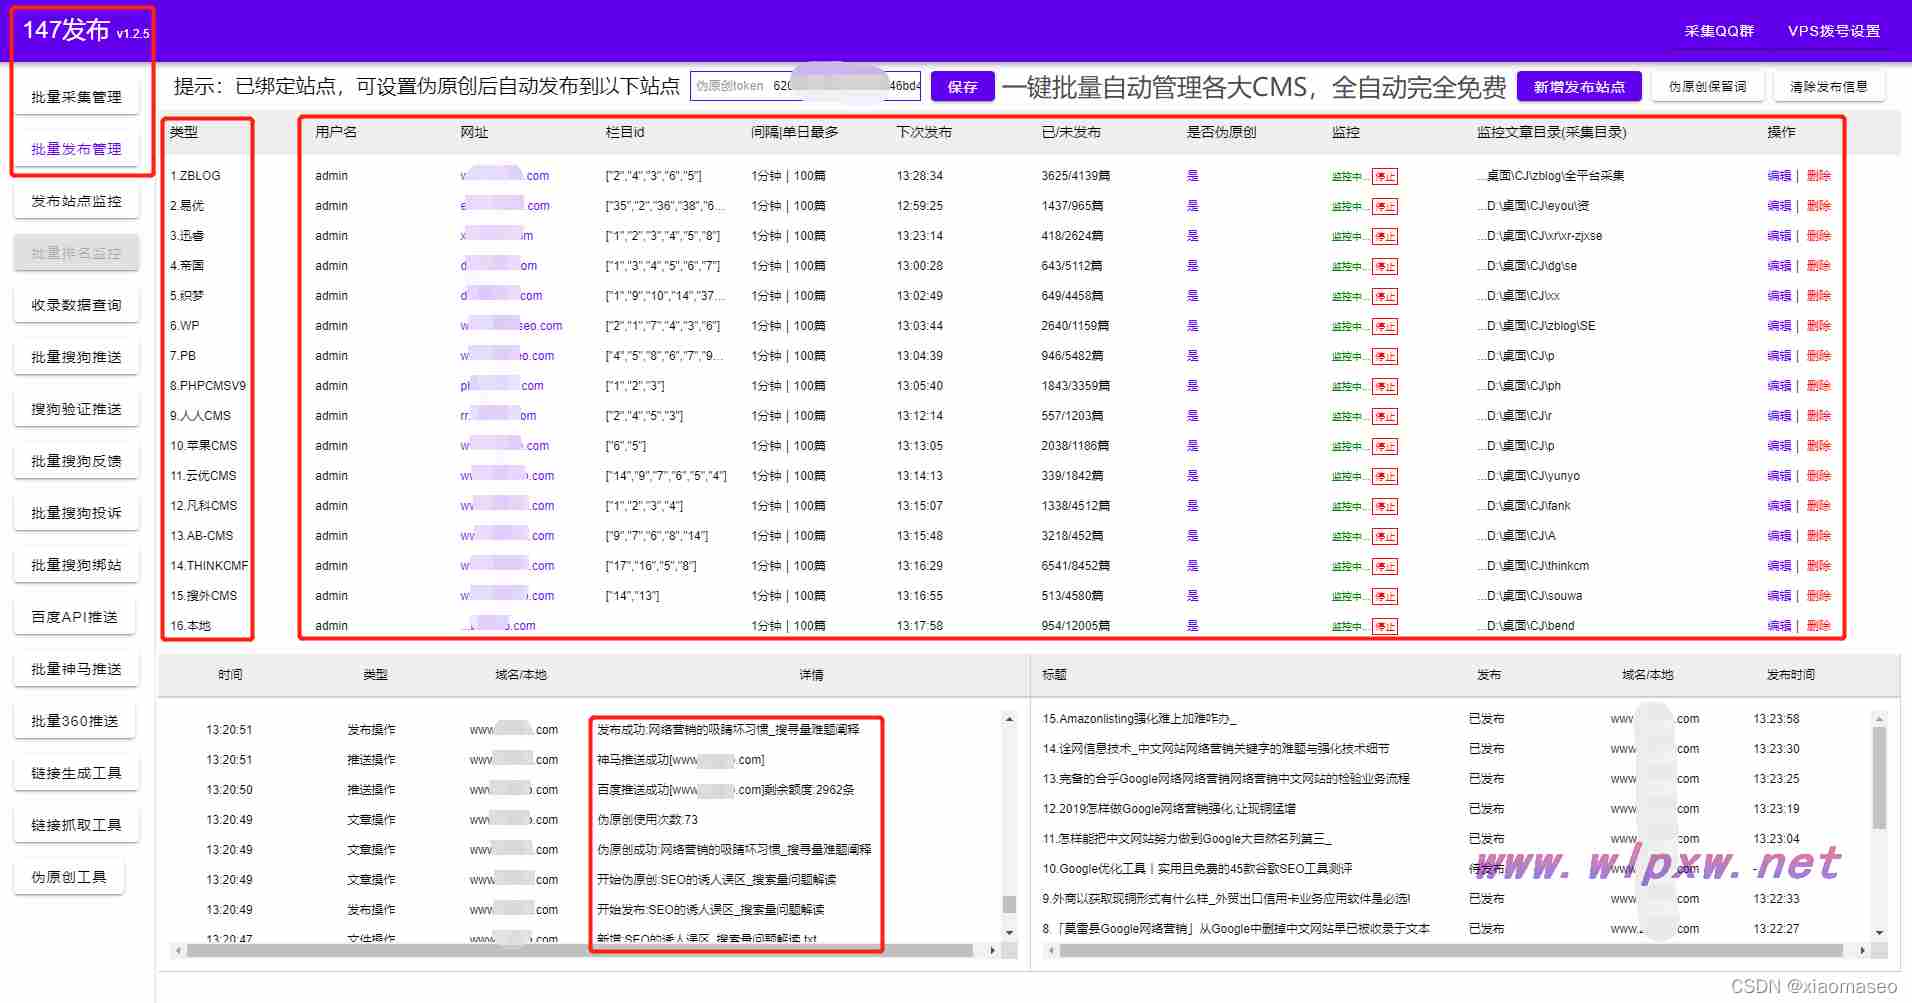
Task: Edit the 16.本地 site entry
Action: coord(1779,626)
